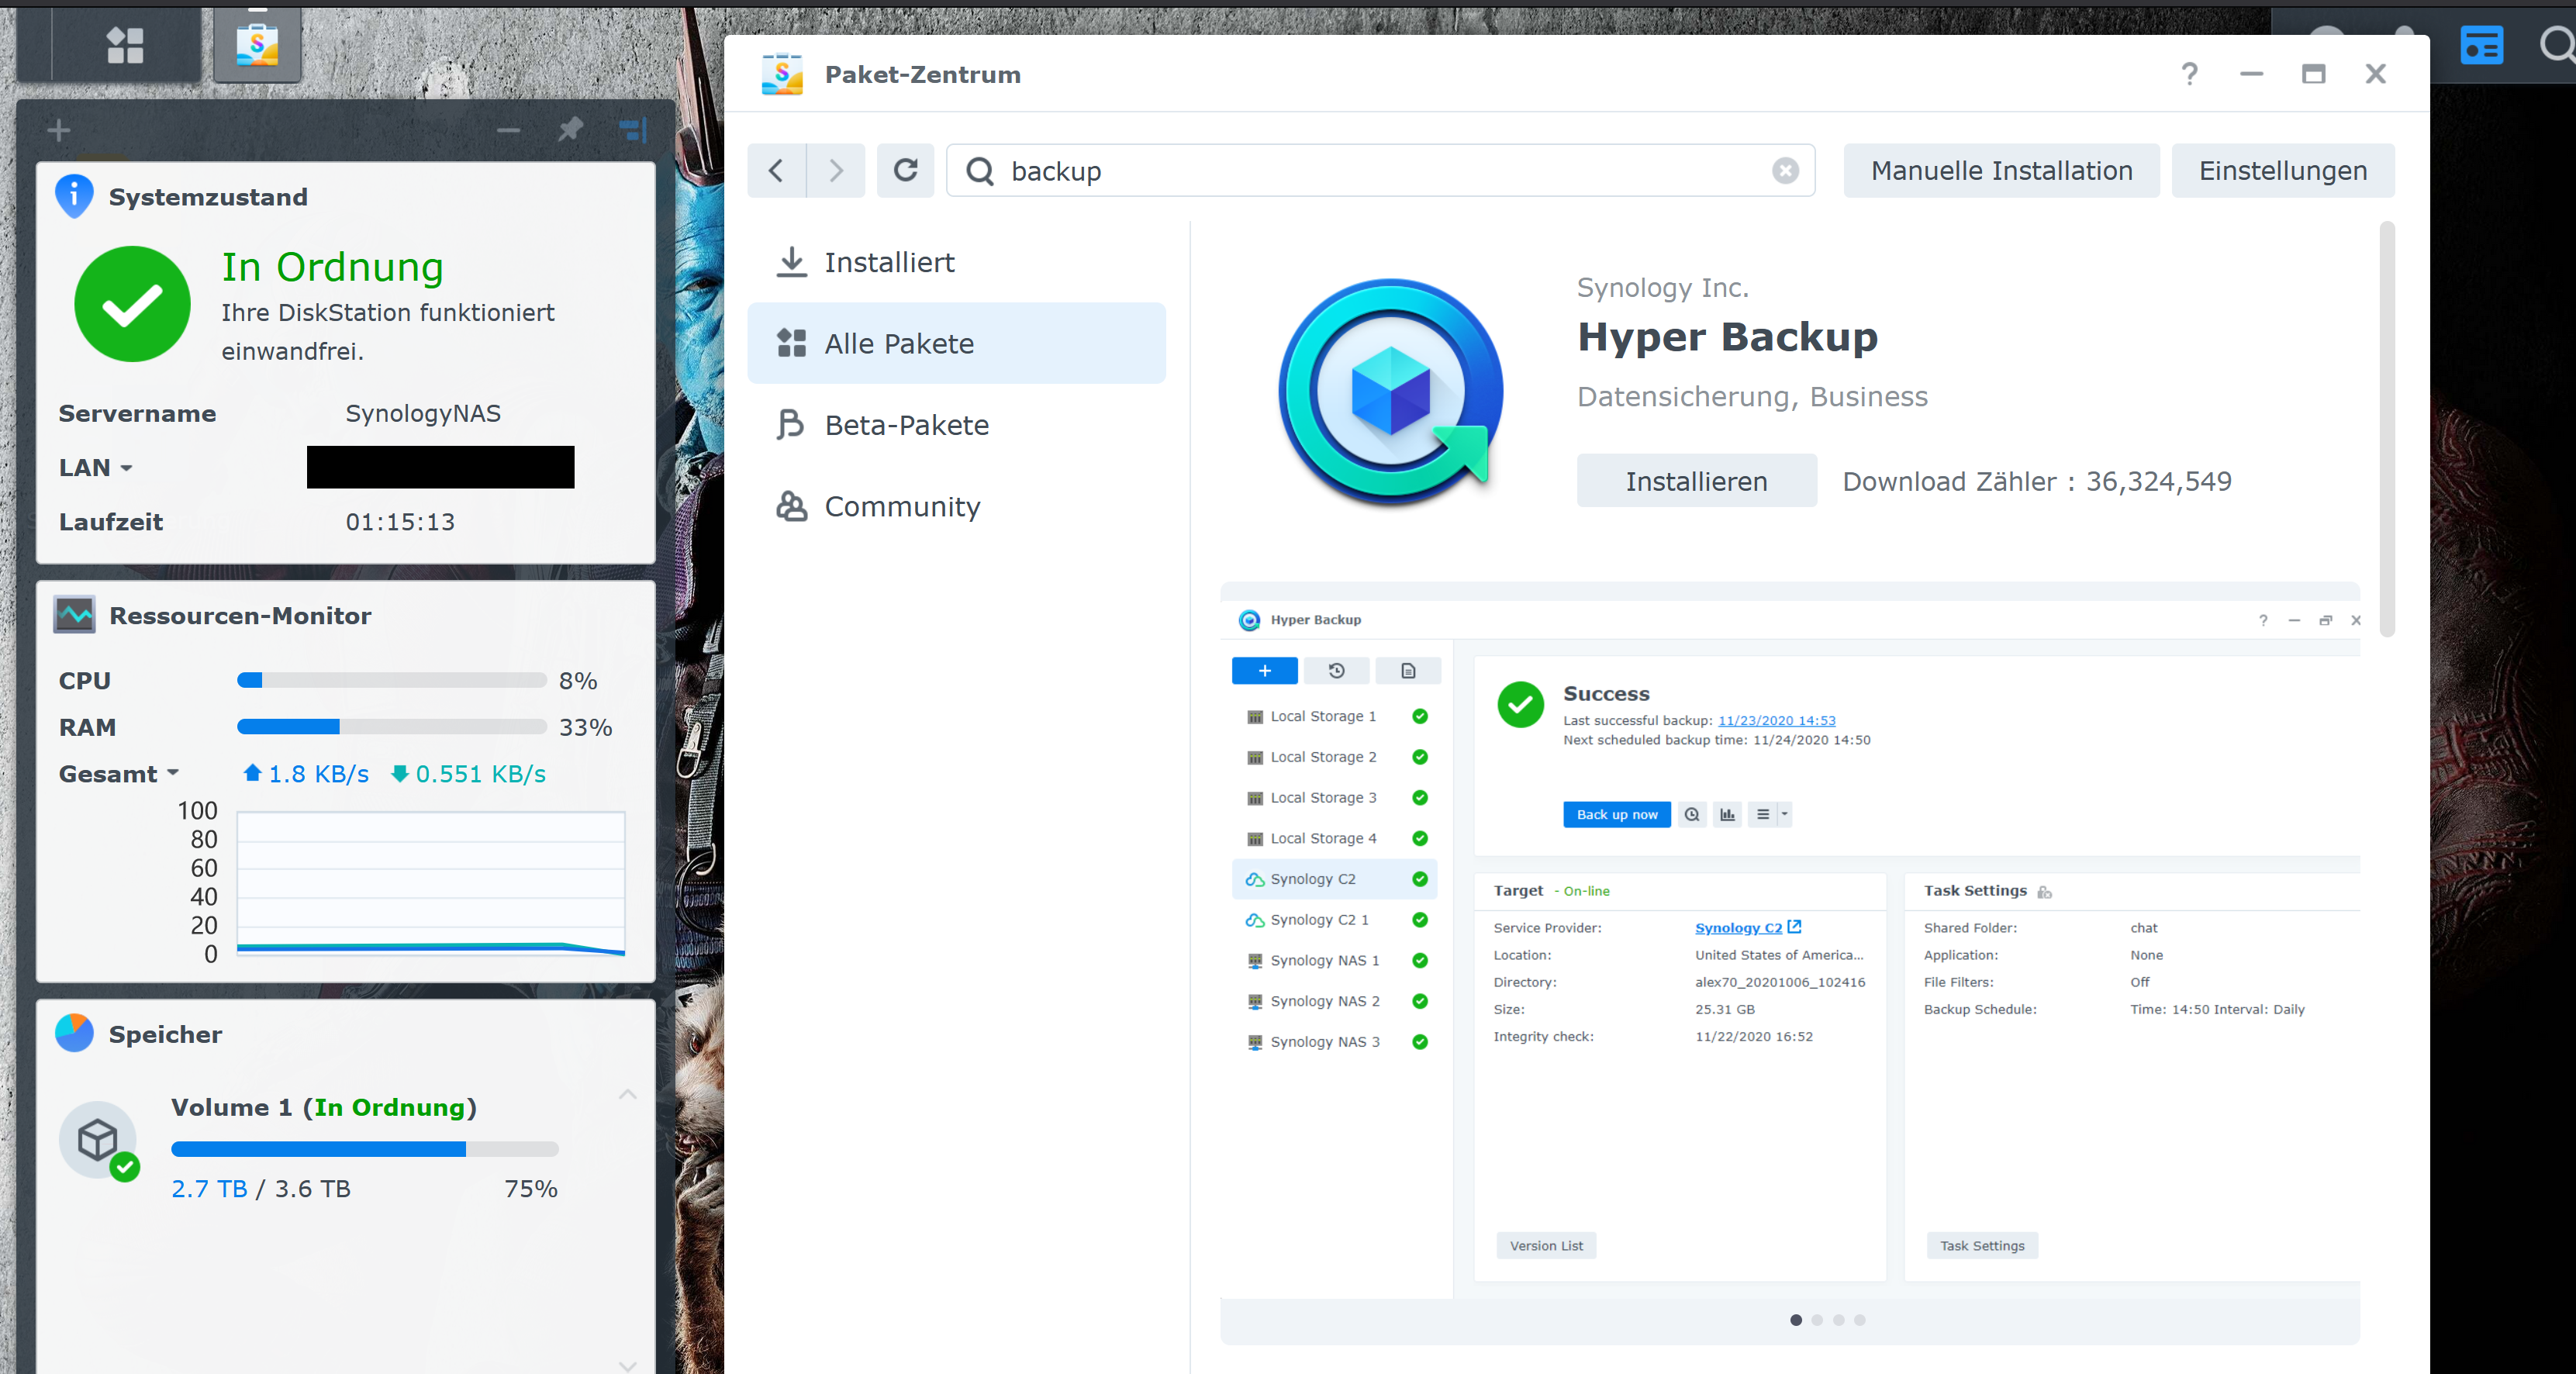Click the package details scrollbar
Viewport: 2576px width, 1374px height.
click(x=2387, y=430)
